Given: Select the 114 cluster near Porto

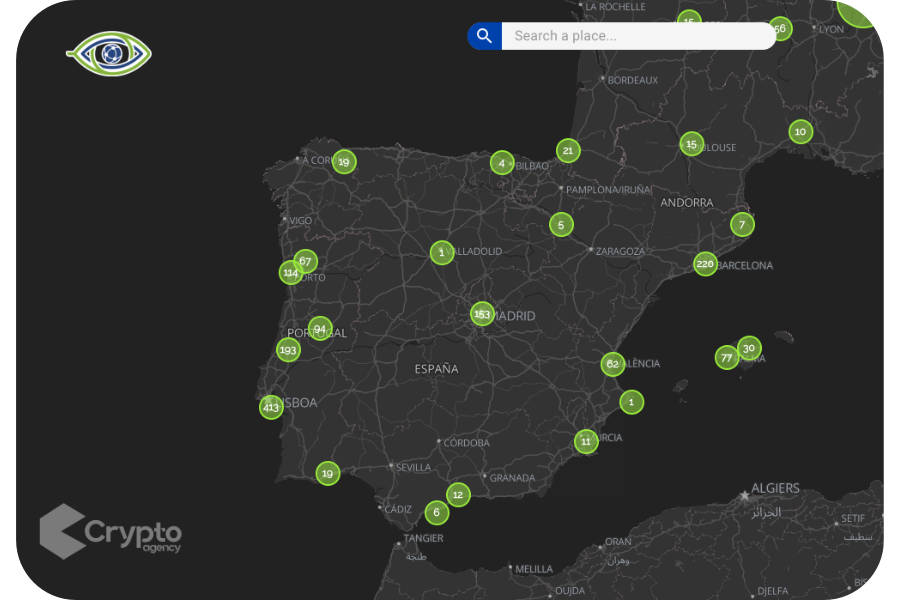Looking at the screenshot, I should pyautogui.click(x=290, y=272).
